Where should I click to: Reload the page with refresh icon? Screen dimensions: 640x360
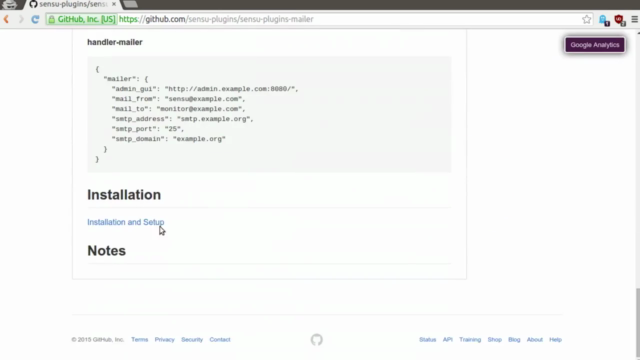tap(35, 19)
